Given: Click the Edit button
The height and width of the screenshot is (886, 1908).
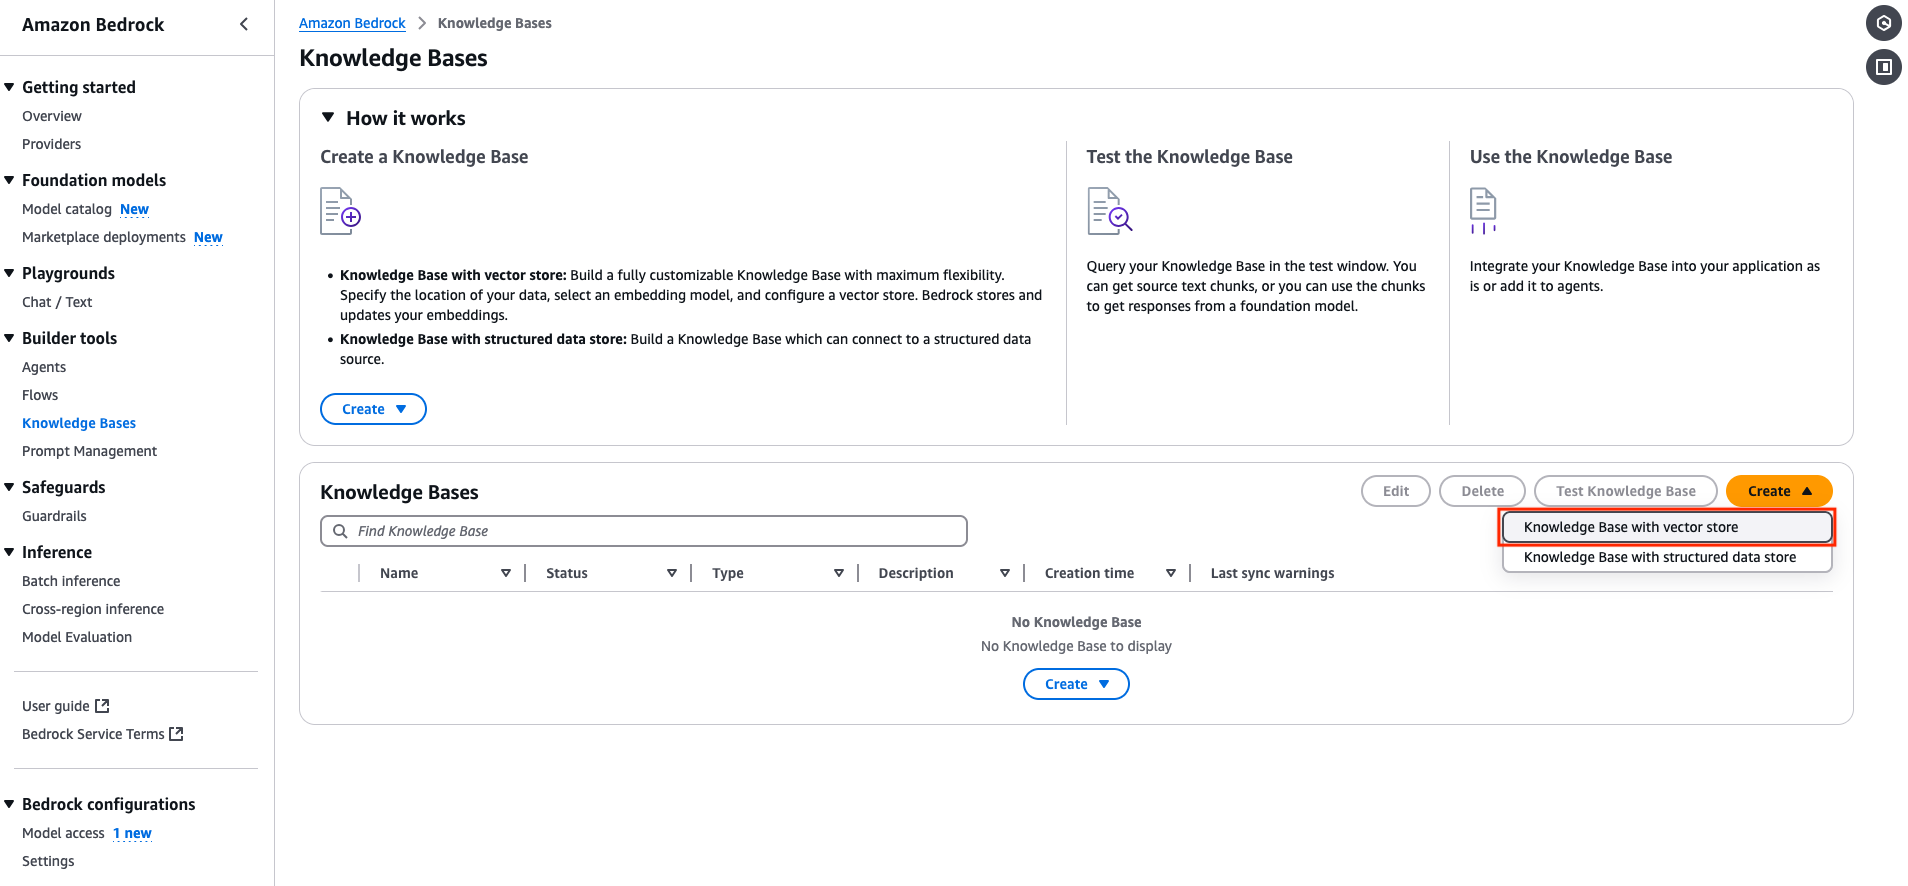Looking at the screenshot, I should click(x=1396, y=491).
